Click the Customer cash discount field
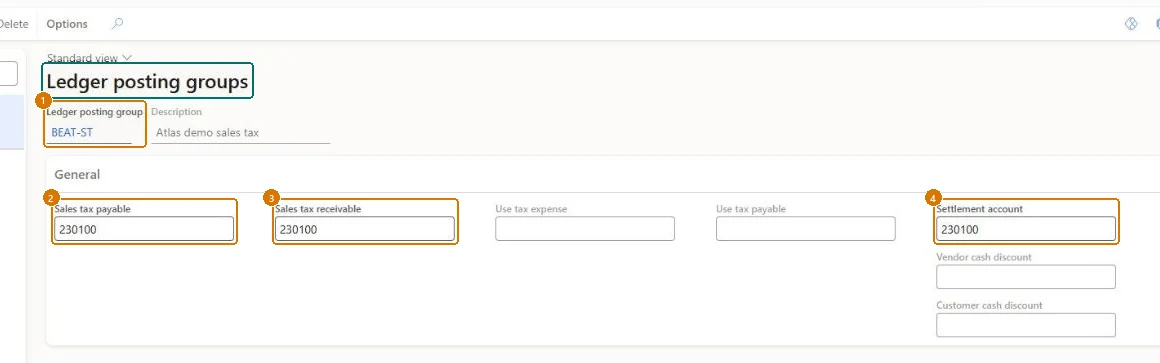This screenshot has height=363, width=1160. click(1026, 325)
